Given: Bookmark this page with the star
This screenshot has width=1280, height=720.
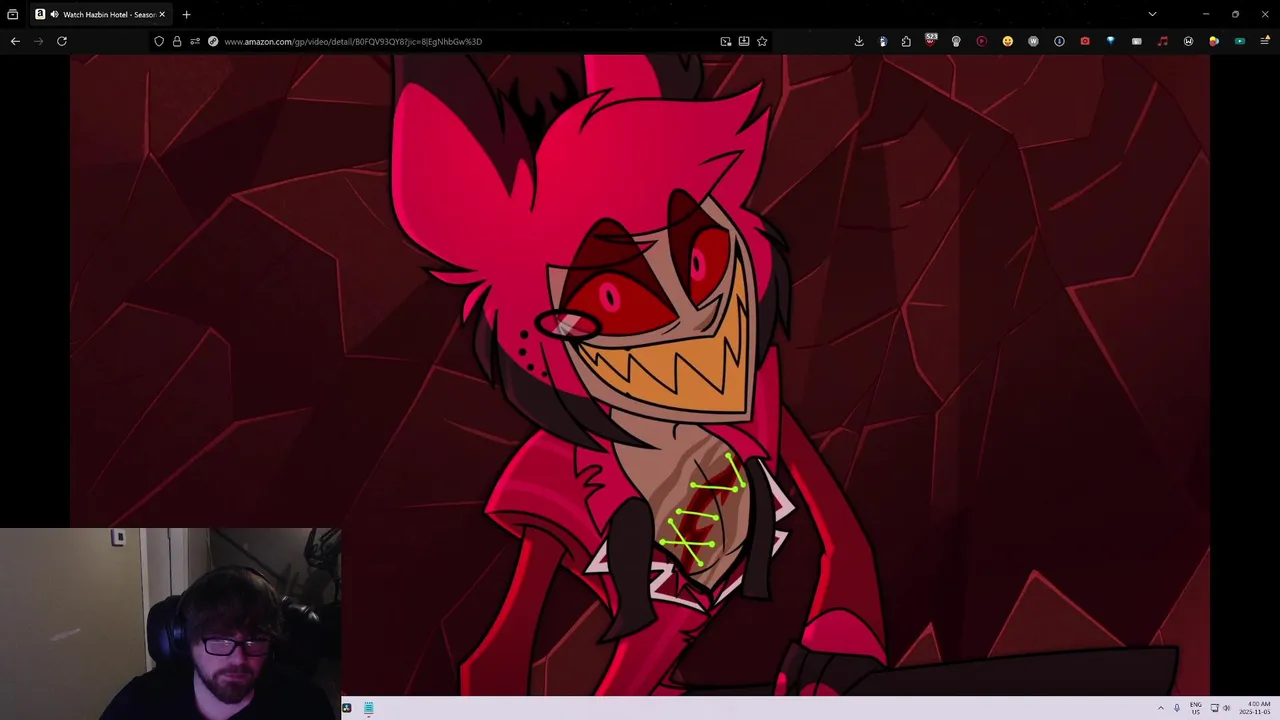Looking at the screenshot, I should tap(762, 41).
